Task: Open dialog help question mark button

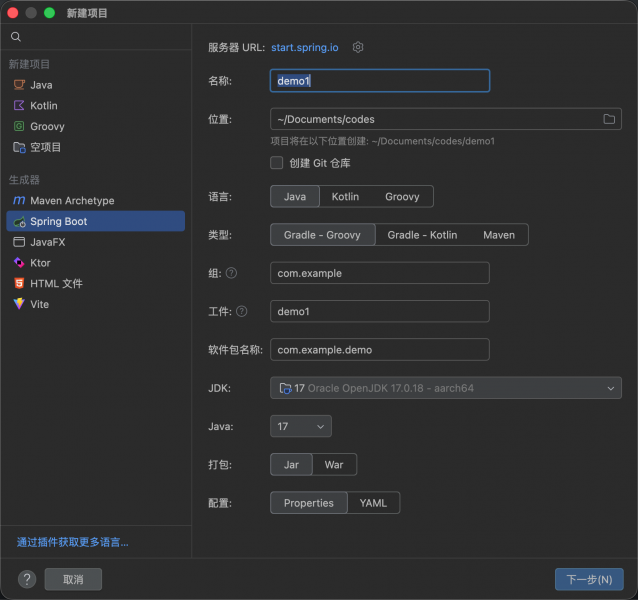Action: point(27,579)
